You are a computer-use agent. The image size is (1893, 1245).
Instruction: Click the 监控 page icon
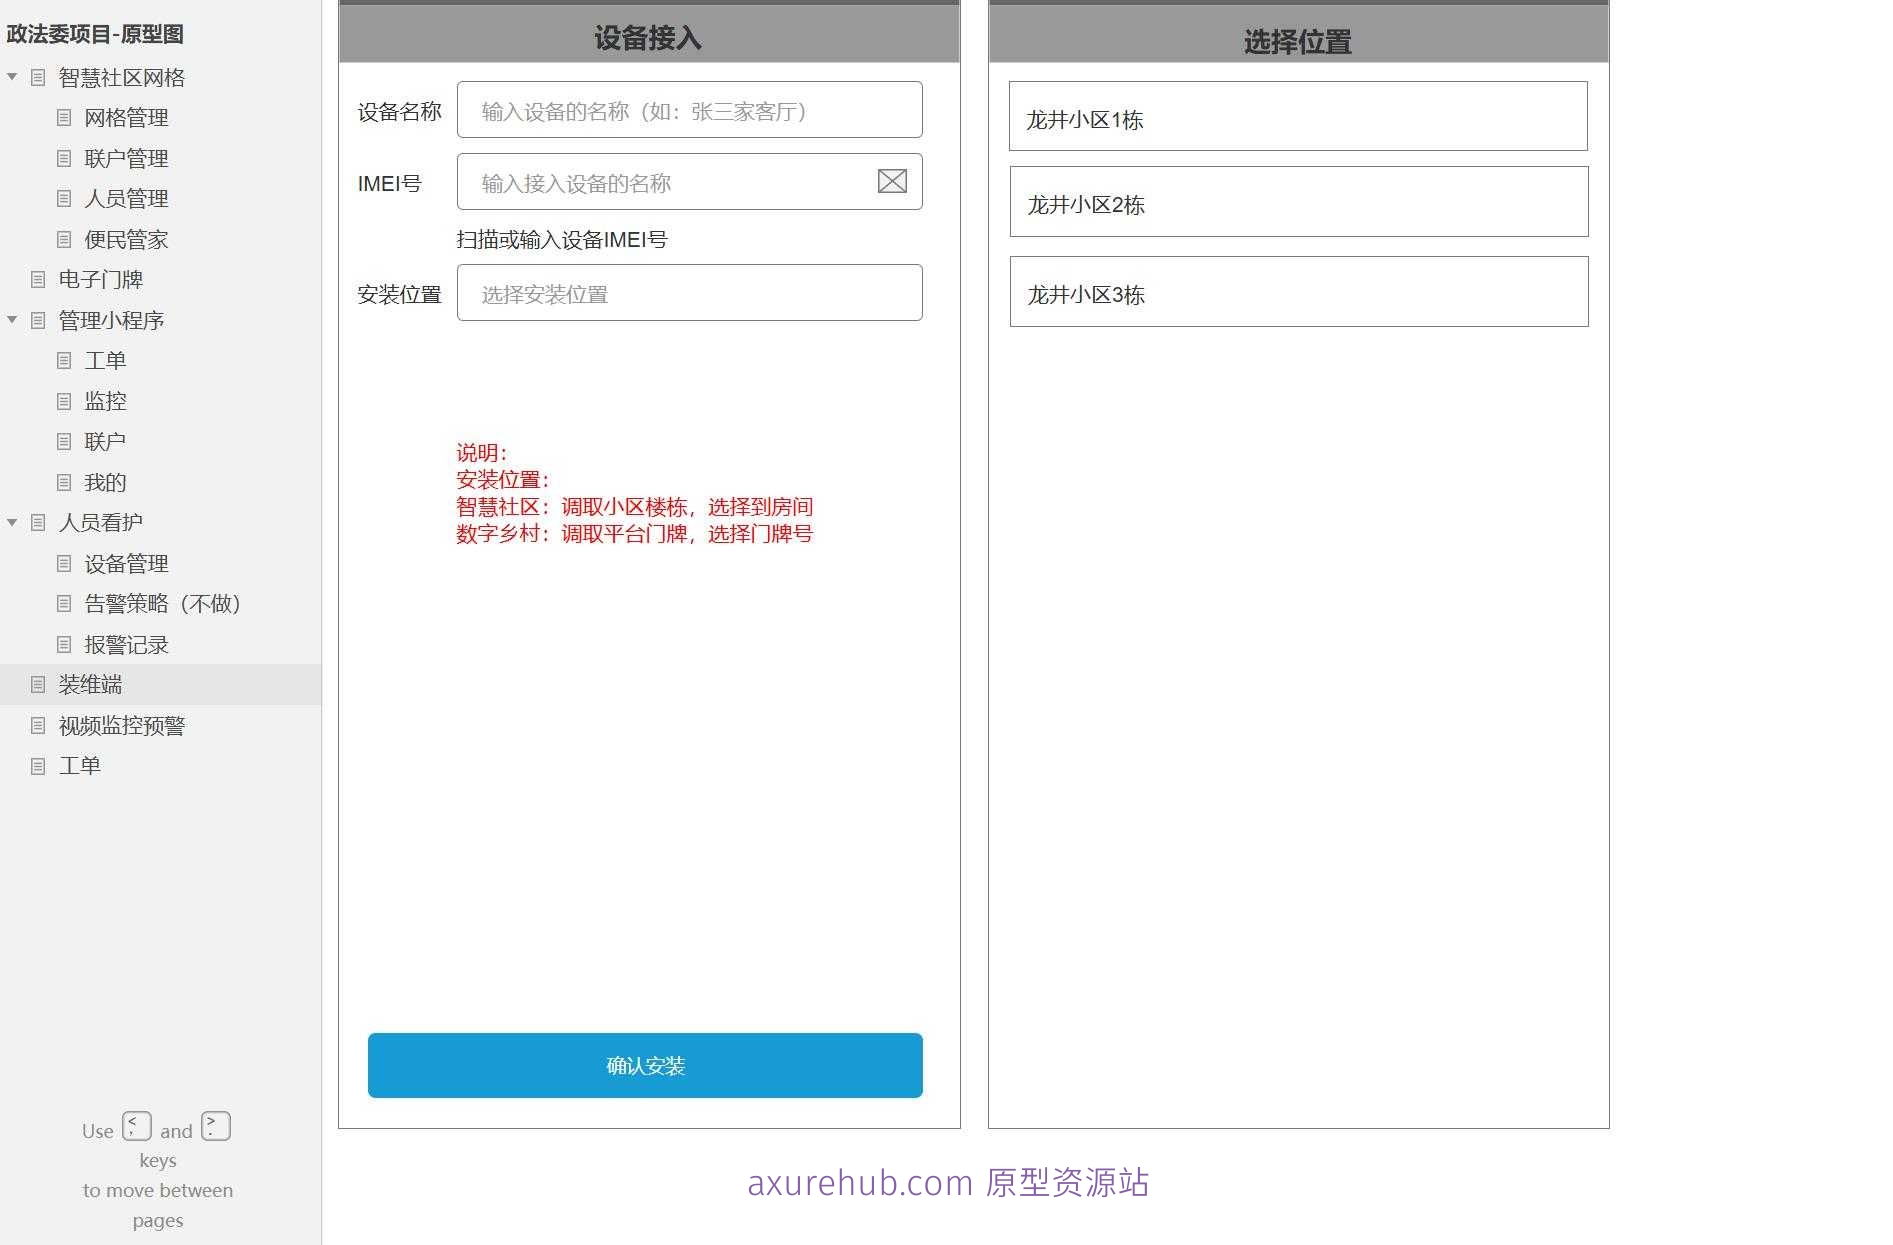64,401
